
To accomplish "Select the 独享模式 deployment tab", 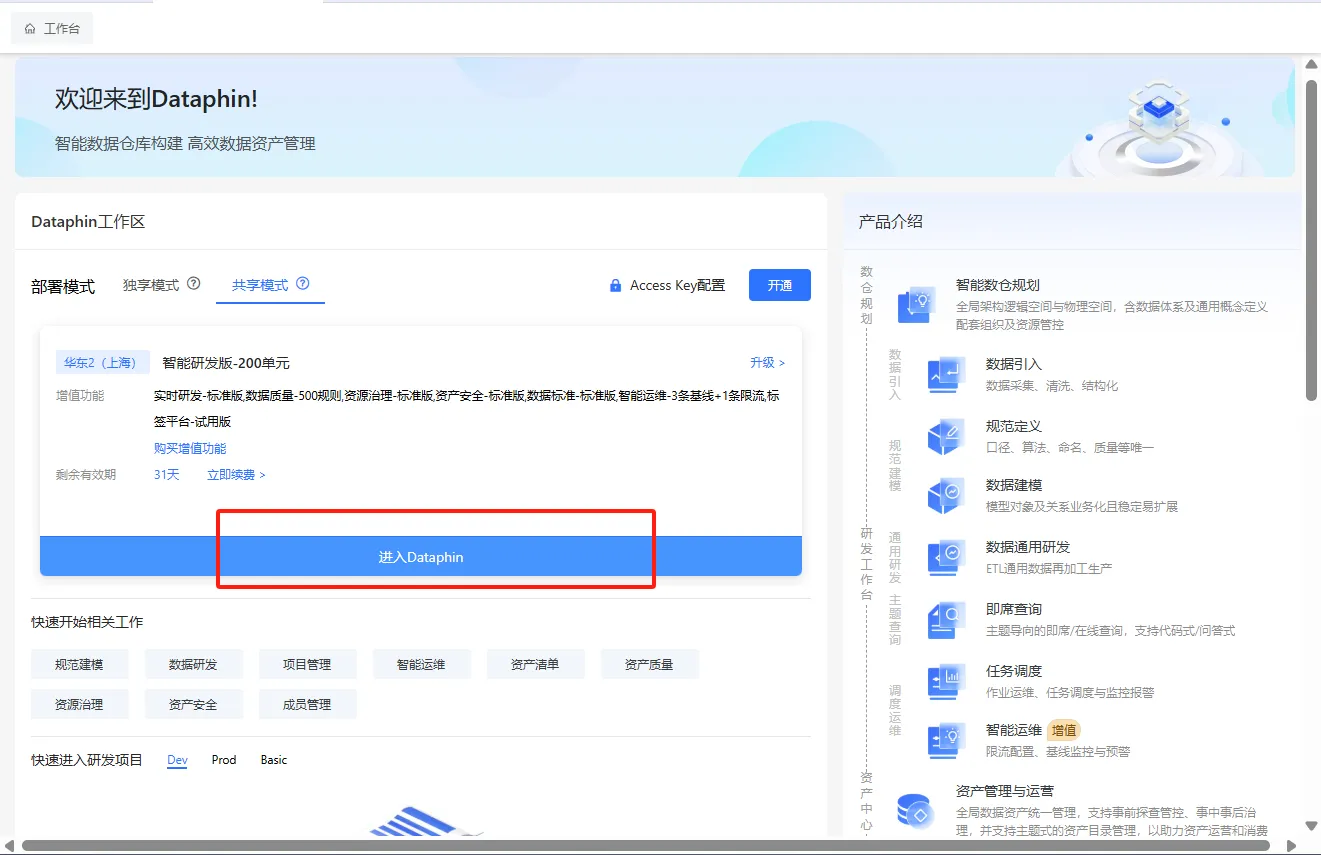I will click(151, 285).
